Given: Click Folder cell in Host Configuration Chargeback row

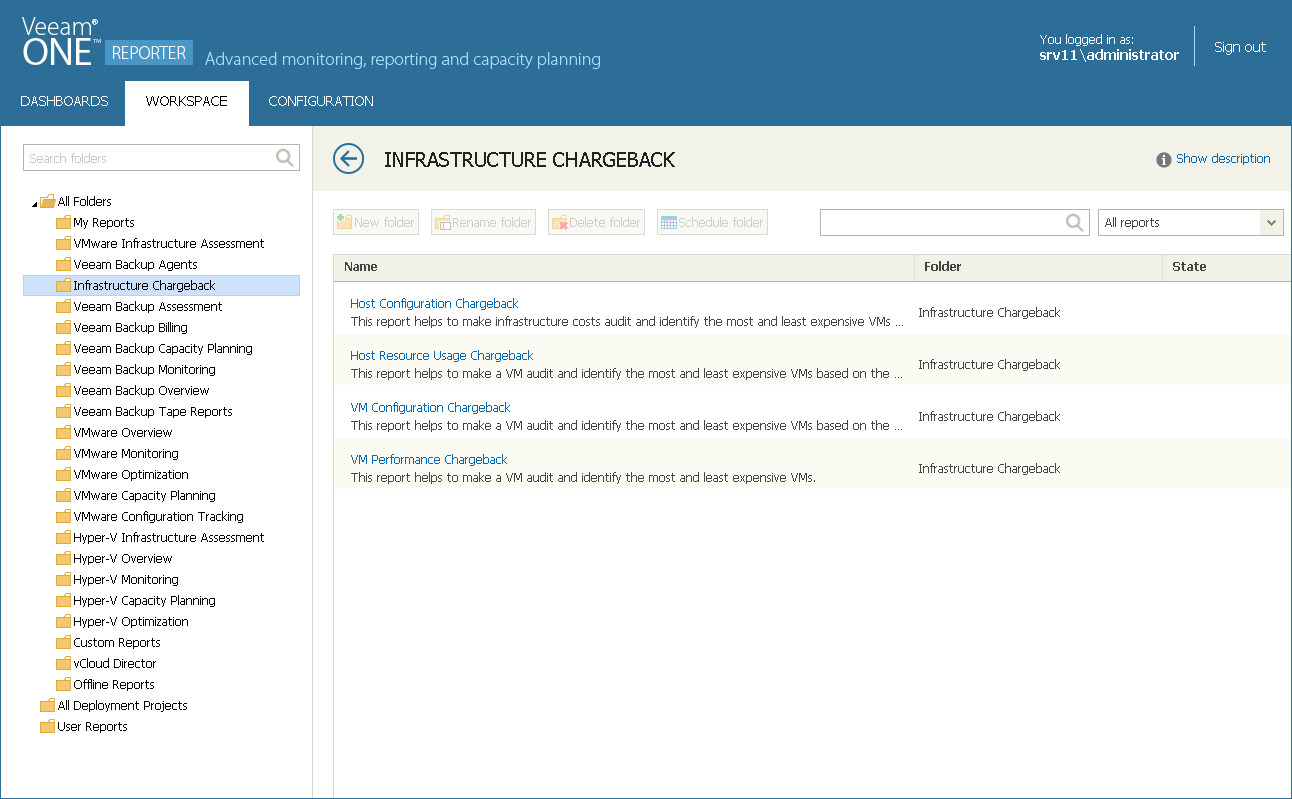Looking at the screenshot, I should 989,312.
